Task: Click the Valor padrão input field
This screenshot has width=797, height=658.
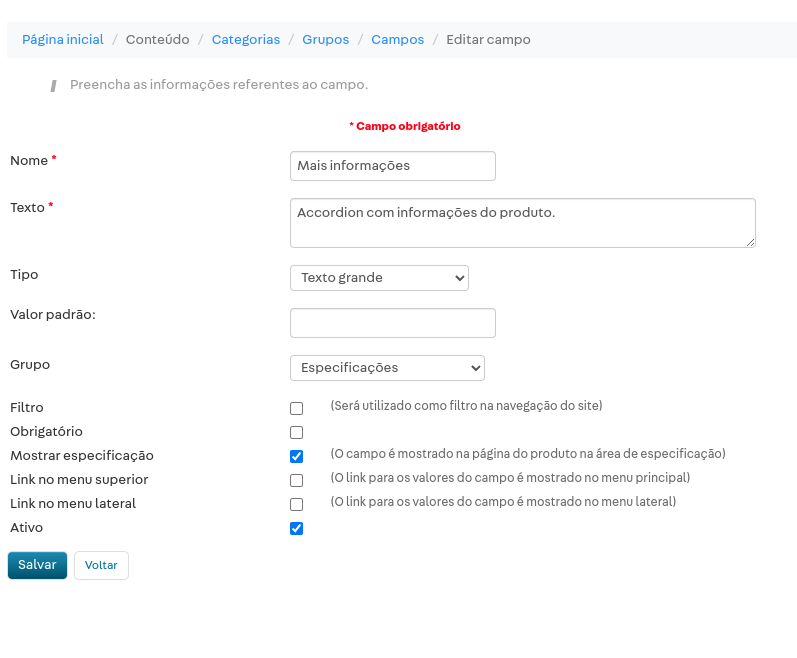Action: pos(392,323)
